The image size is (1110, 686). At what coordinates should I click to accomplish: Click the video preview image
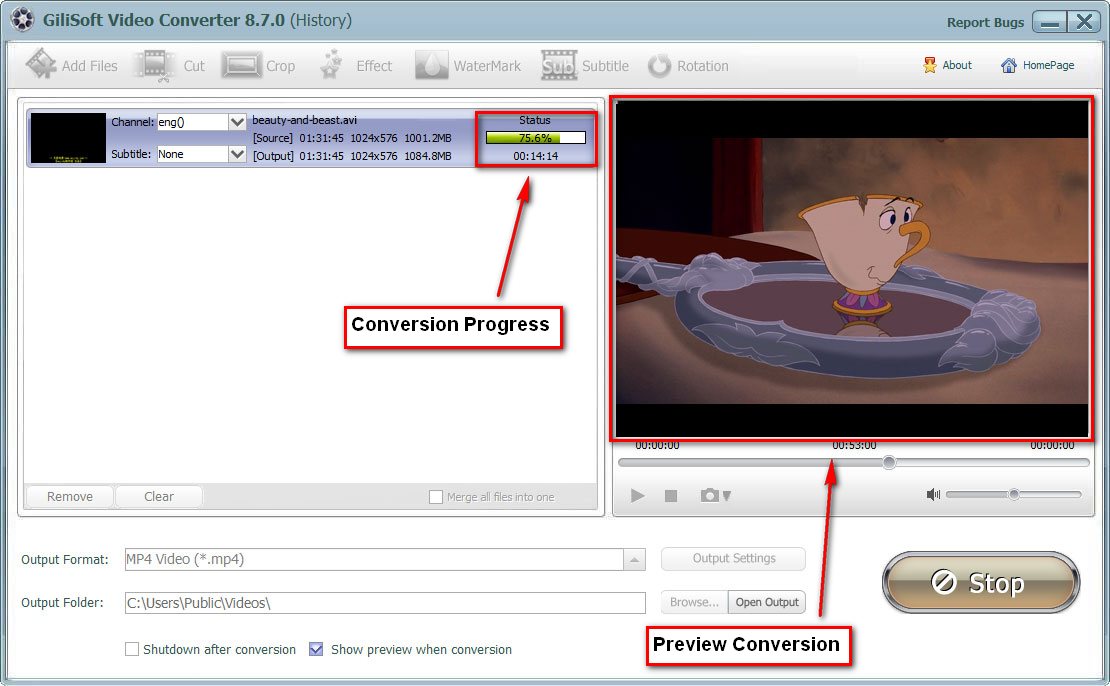[852, 269]
